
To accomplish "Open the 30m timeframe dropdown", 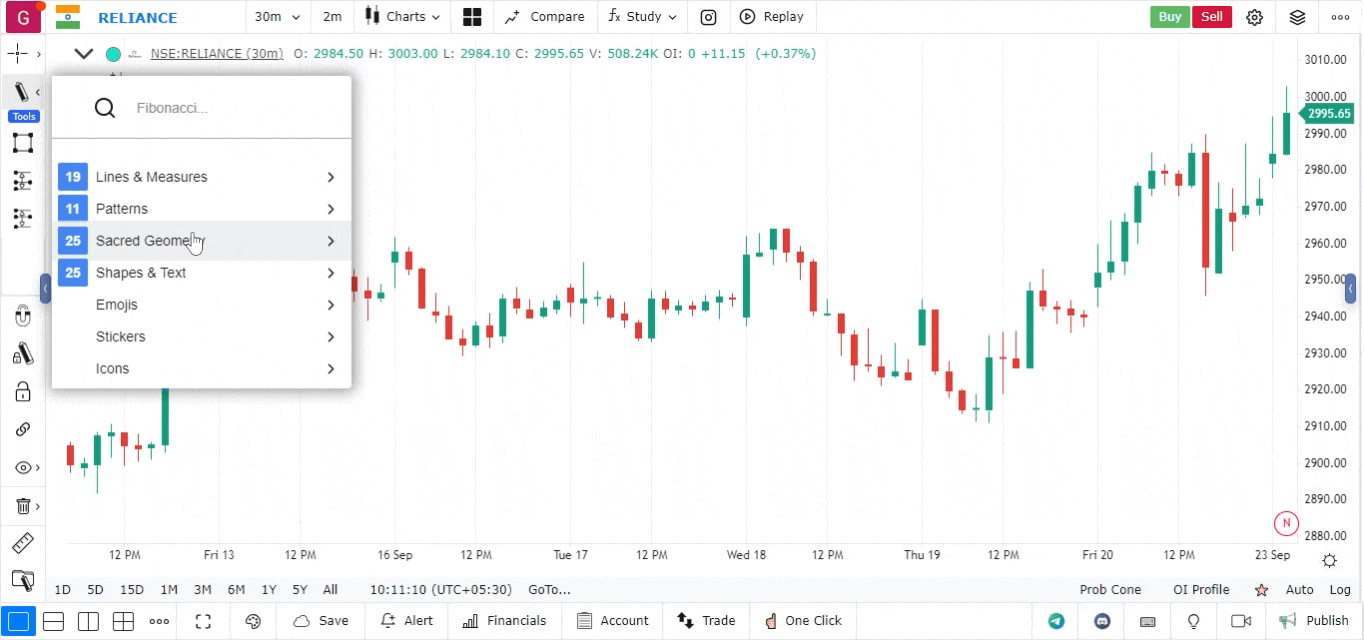I will (x=277, y=17).
